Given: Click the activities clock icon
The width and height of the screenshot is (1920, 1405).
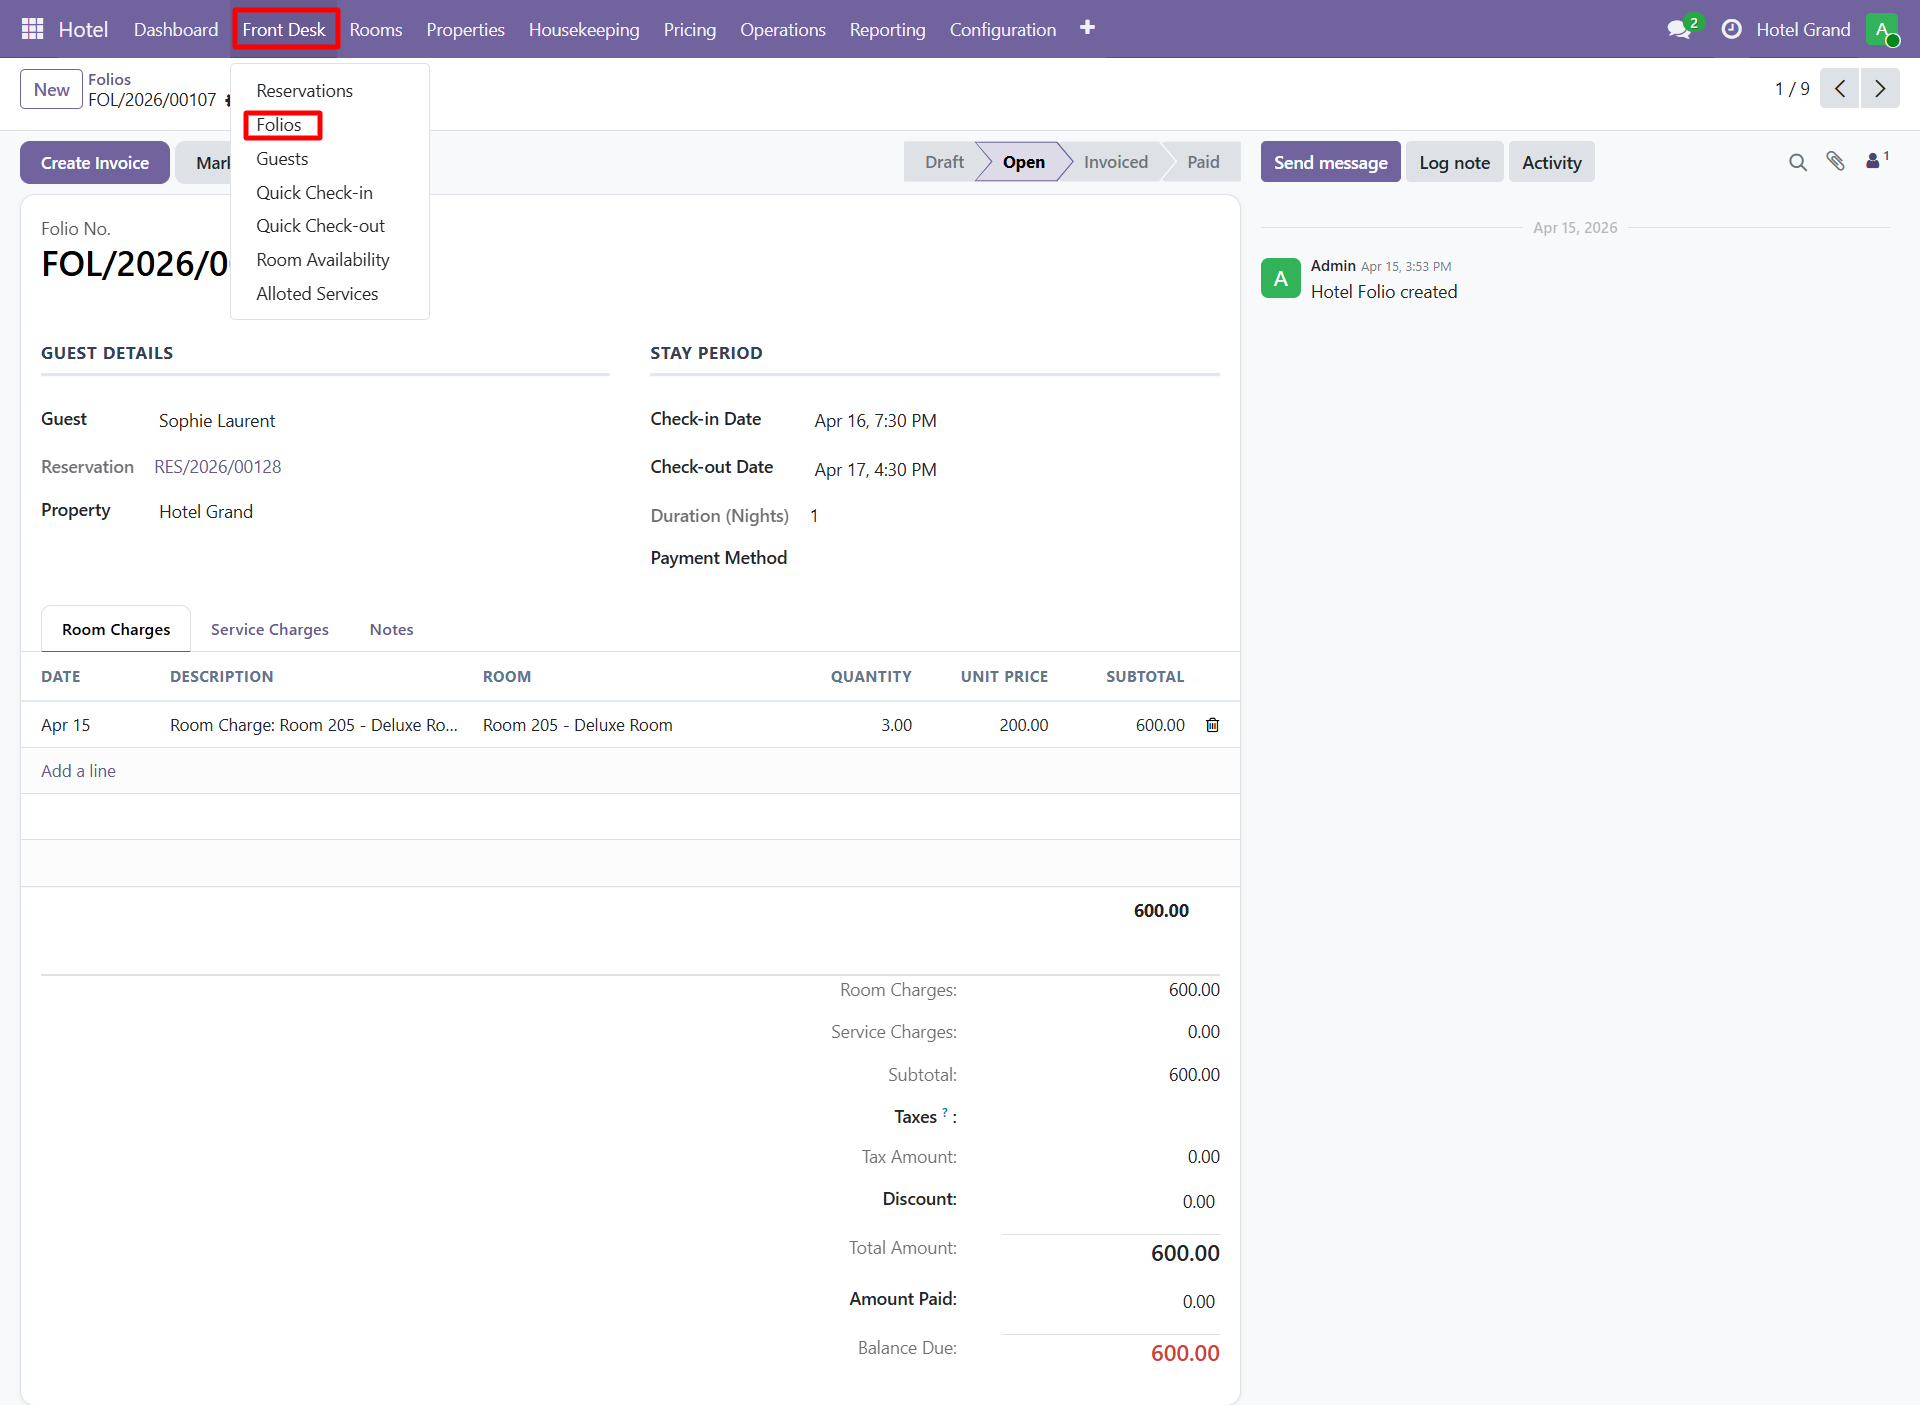Looking at the screenshot, I should click(1731, 29).
